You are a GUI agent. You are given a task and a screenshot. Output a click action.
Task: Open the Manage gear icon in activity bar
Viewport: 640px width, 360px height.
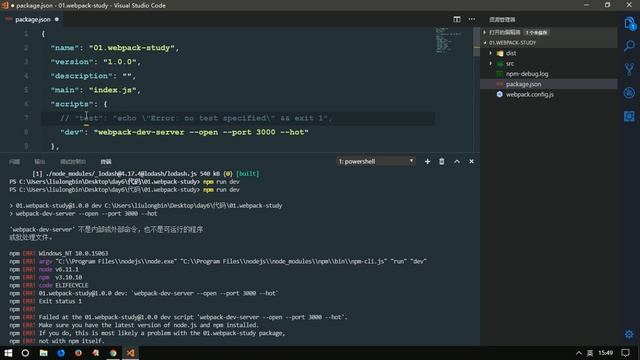[x=629, y=334]
